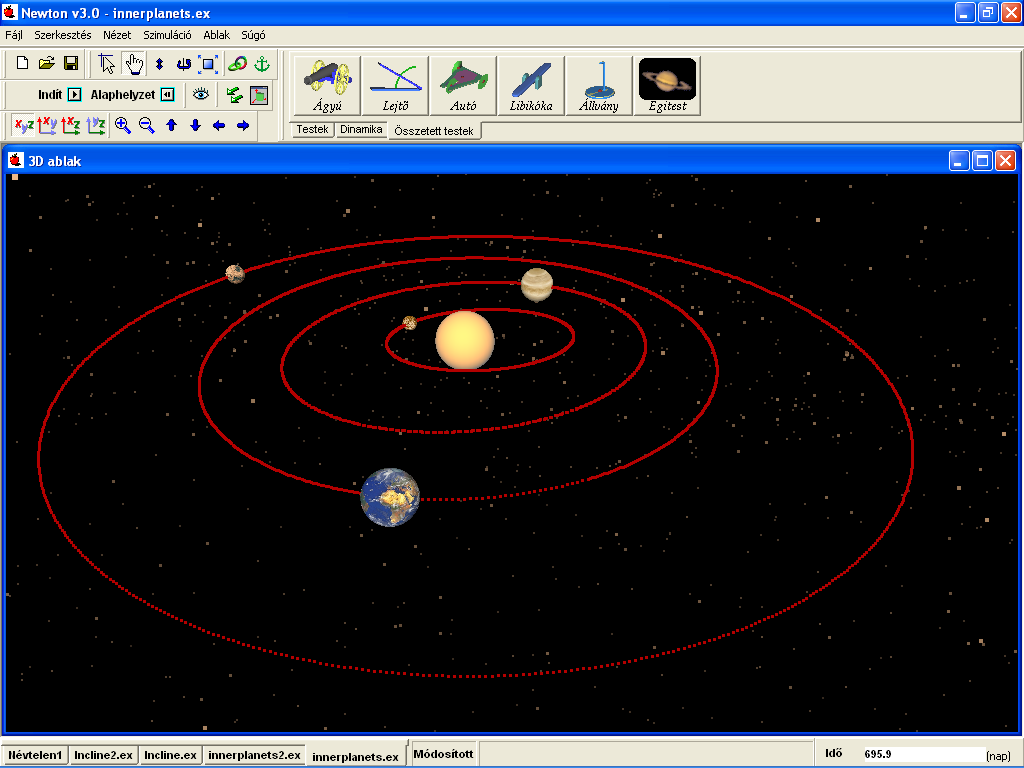Switch to the XYZ perspective view
This screenshot has width=1024, height=768.
click(24, 125)
